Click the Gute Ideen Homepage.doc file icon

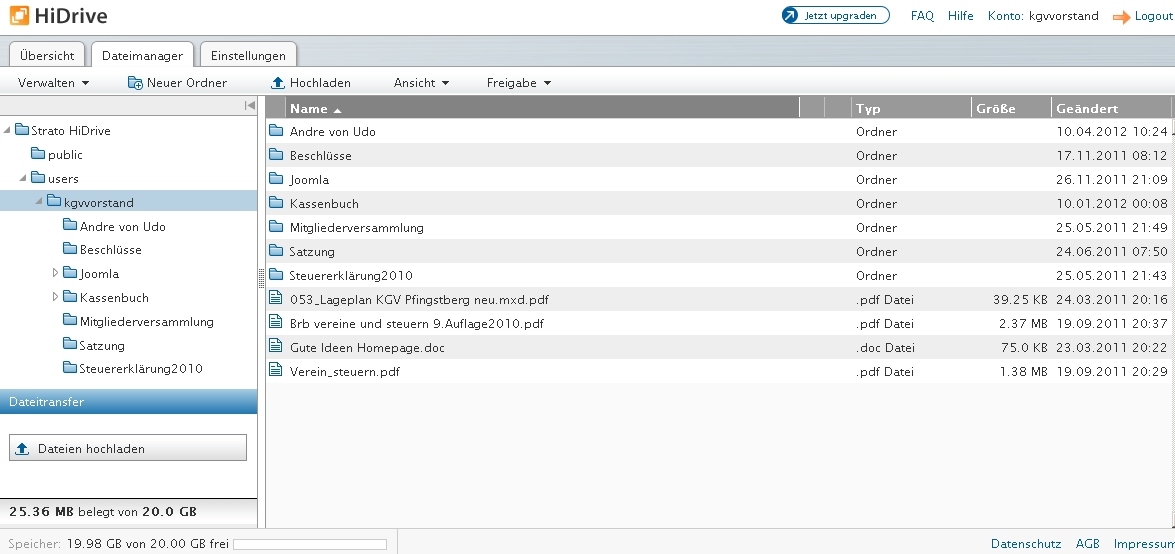277,347
